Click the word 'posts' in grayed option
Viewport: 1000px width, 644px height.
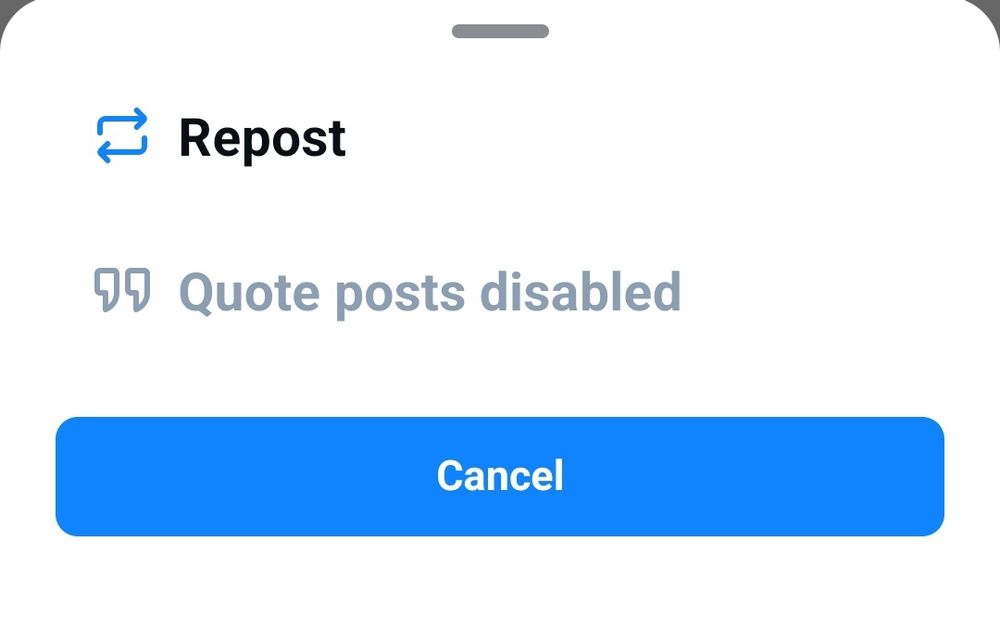coord(400,295)
